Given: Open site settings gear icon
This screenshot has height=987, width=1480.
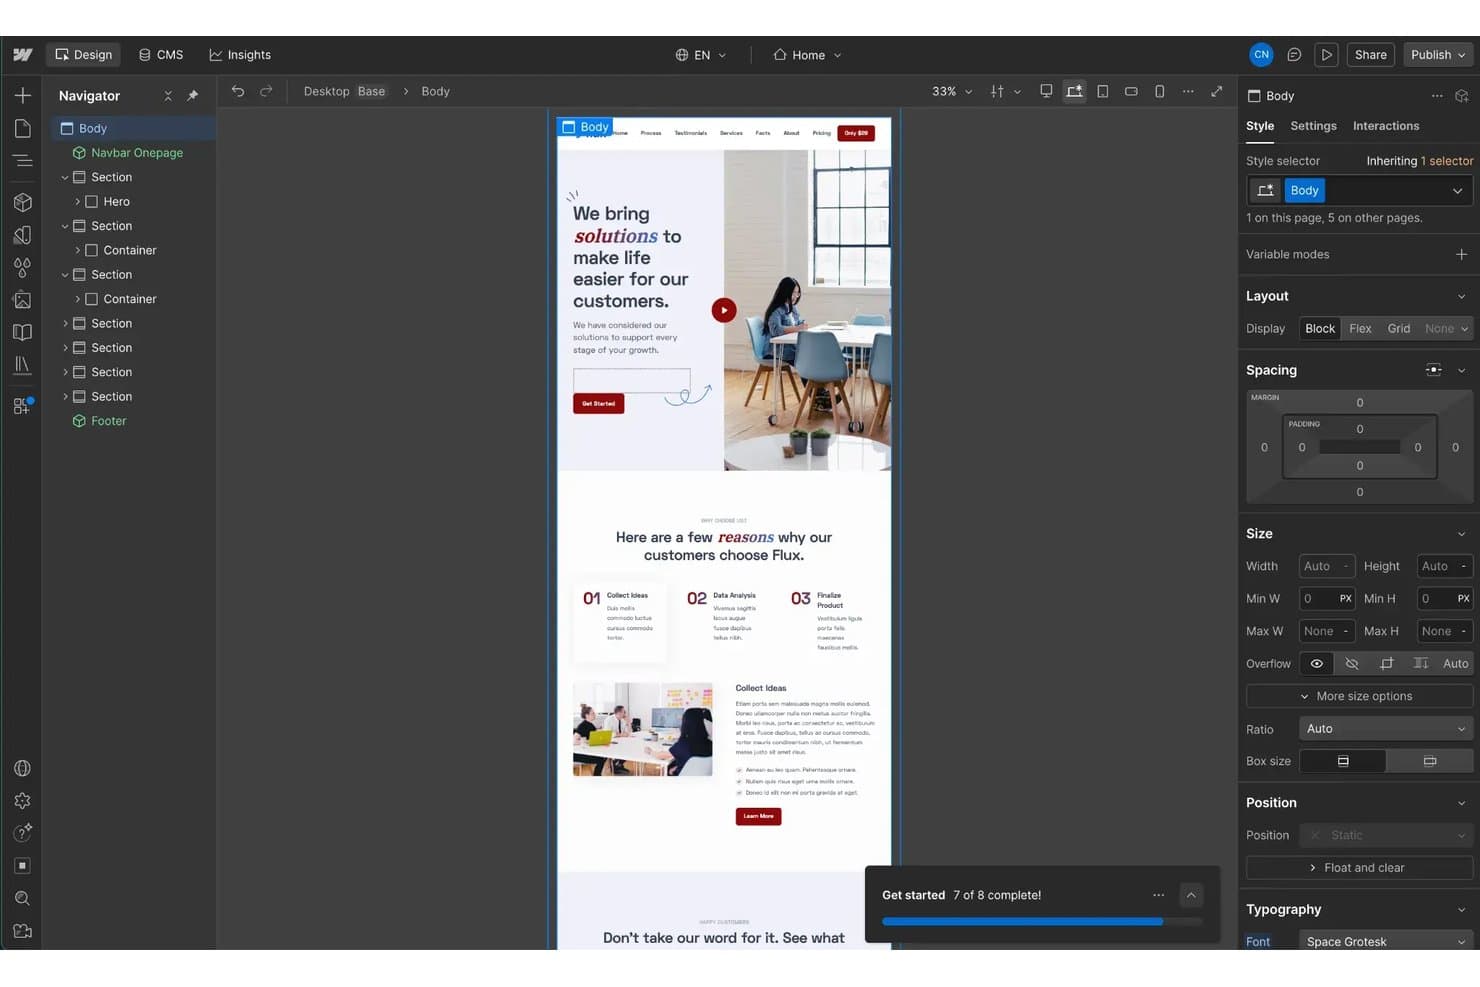Looking at the screenshot, I should point(22,801).
